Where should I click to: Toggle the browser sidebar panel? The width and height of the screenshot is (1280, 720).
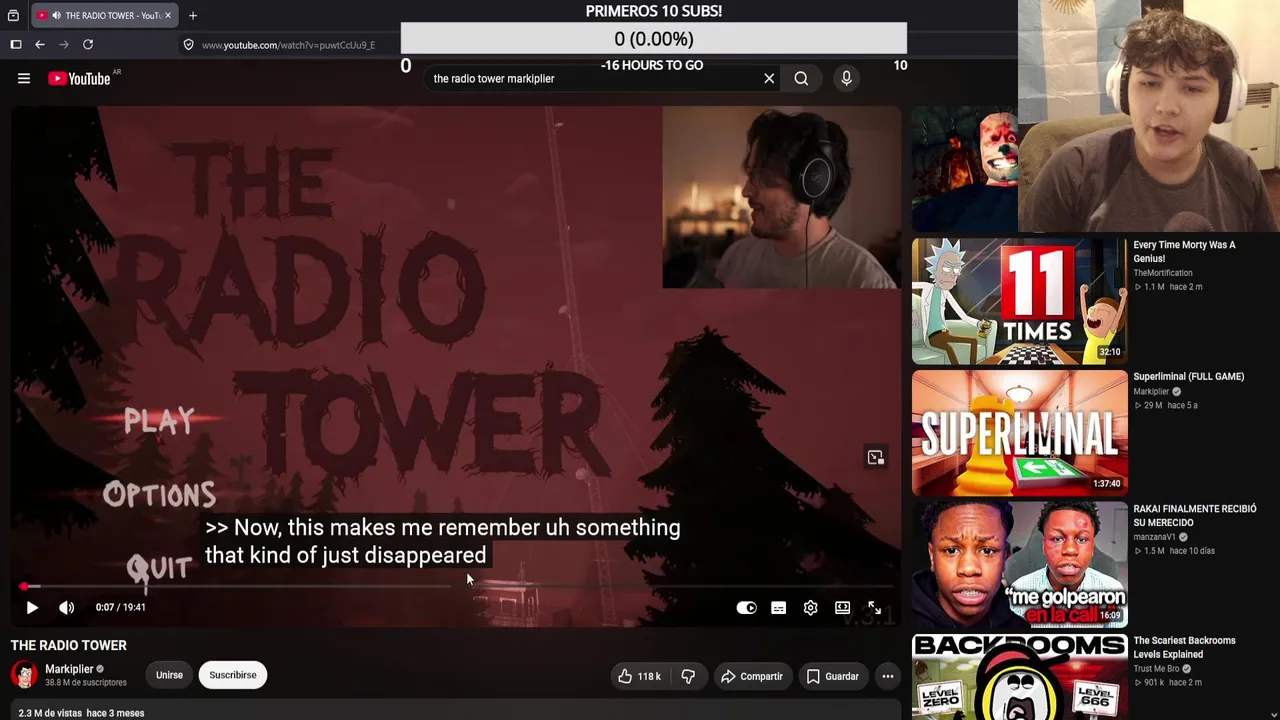point(16,45)
